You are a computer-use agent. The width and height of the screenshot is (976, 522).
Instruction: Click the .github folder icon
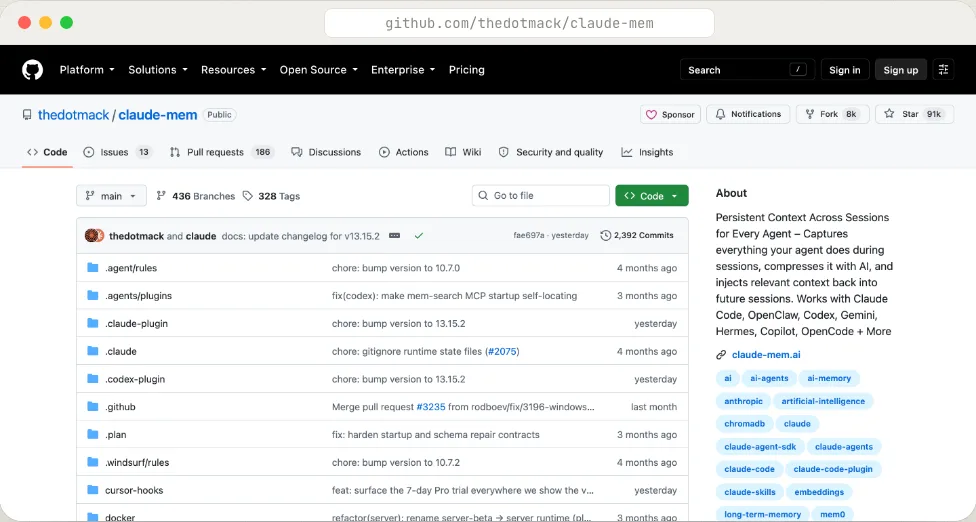tap(93, 407)
